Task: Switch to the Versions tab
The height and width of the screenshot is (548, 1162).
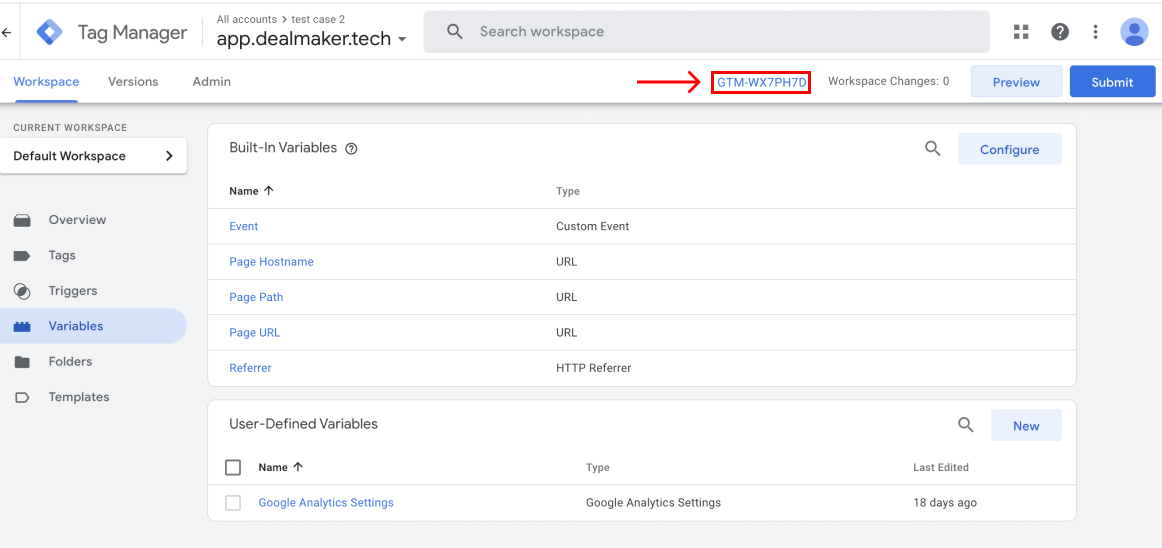Action: pos(133,82)
